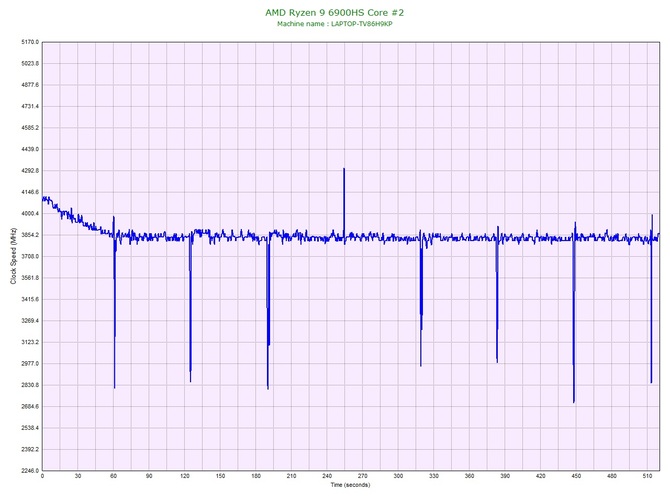Click the 420 seconds tick label
This screenshot has height=502, width=670.
[x=541, y=476]
